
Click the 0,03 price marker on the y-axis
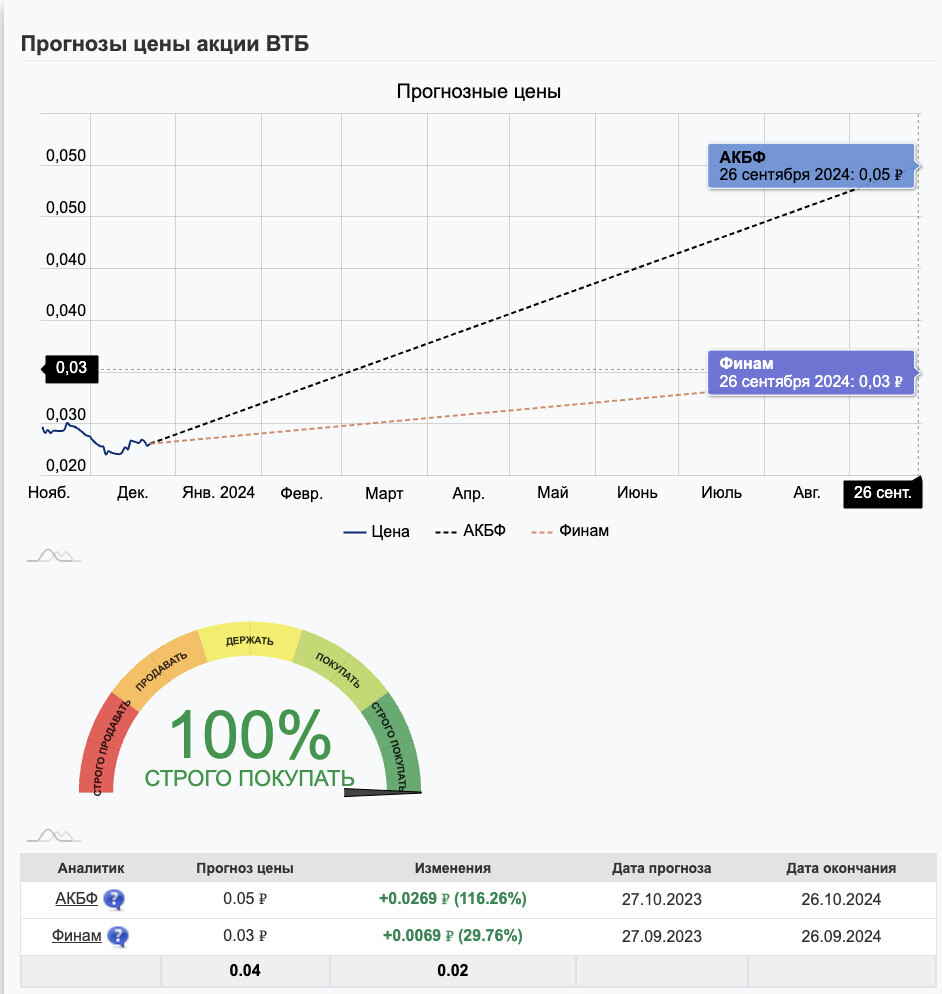tap(71, 368)
